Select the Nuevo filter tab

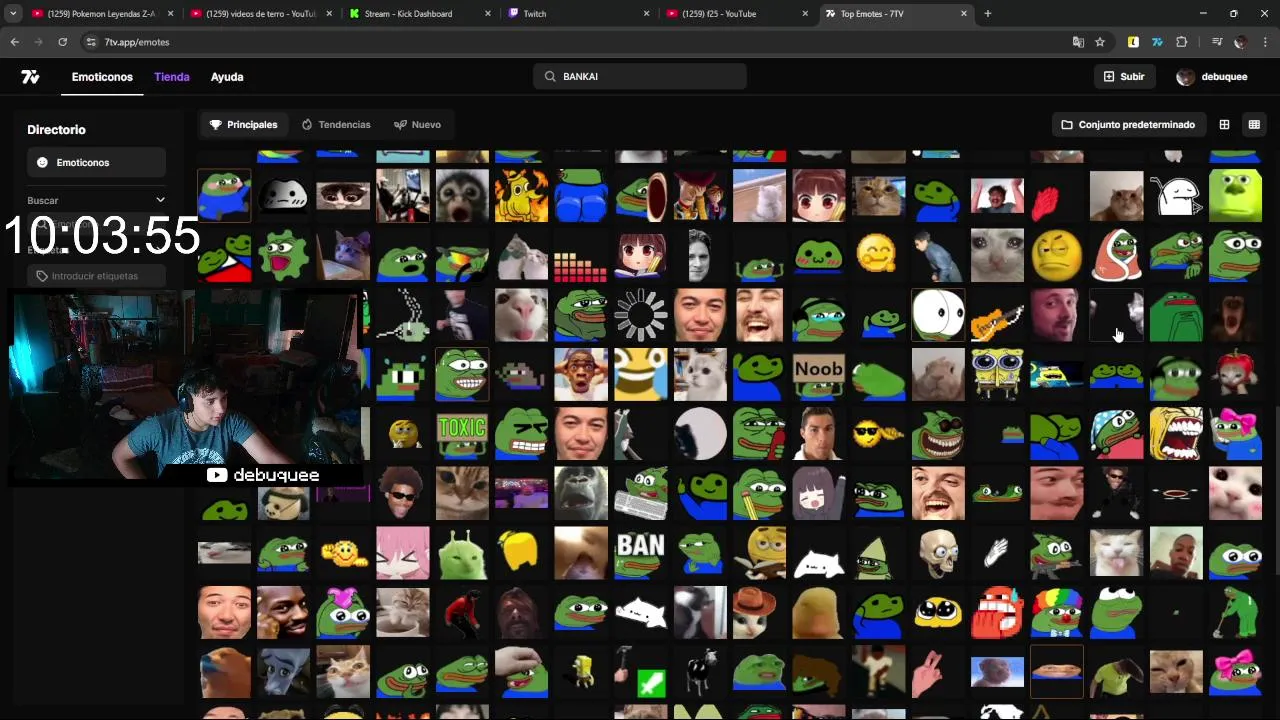pyautogui.click(x=417, y=125)
